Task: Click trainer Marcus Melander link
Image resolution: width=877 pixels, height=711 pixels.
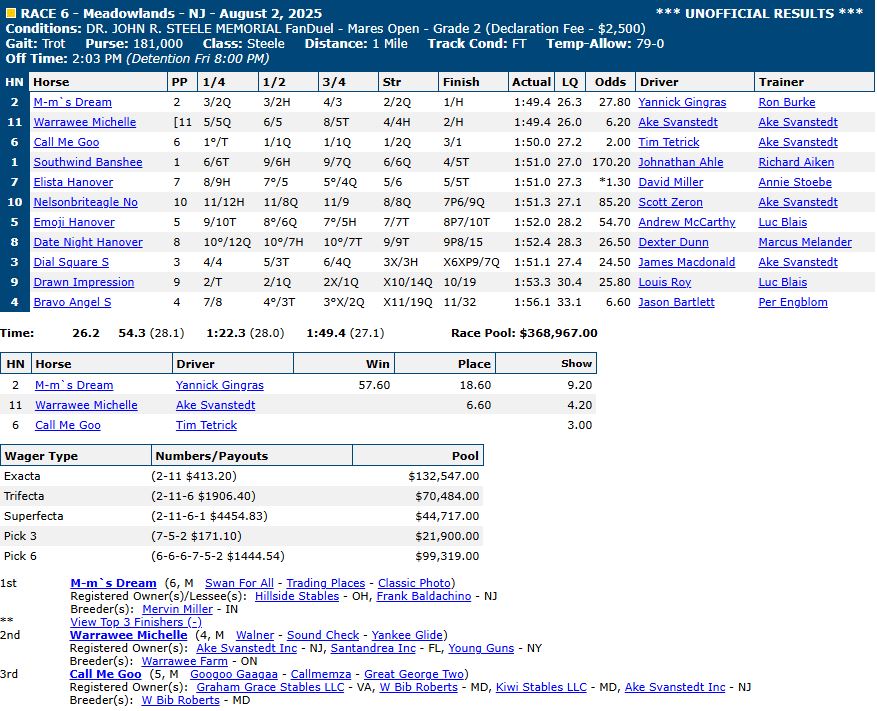Action: [x=805, y=242]
